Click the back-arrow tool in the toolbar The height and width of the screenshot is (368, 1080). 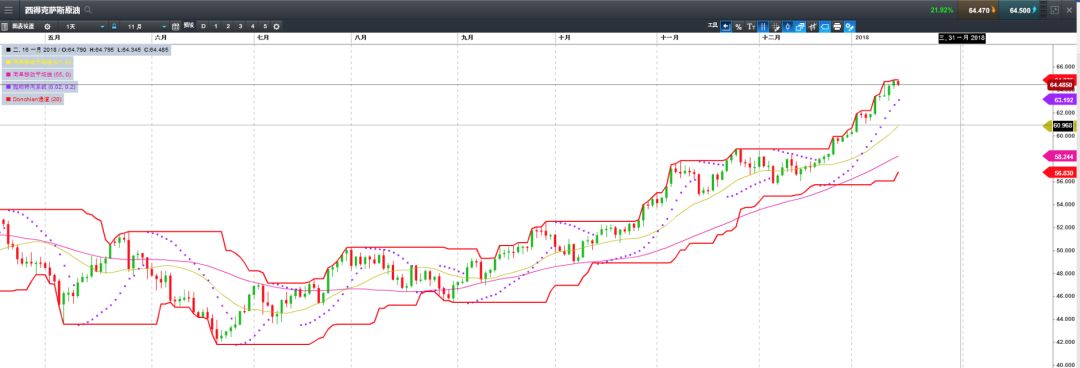coord(726,26)
